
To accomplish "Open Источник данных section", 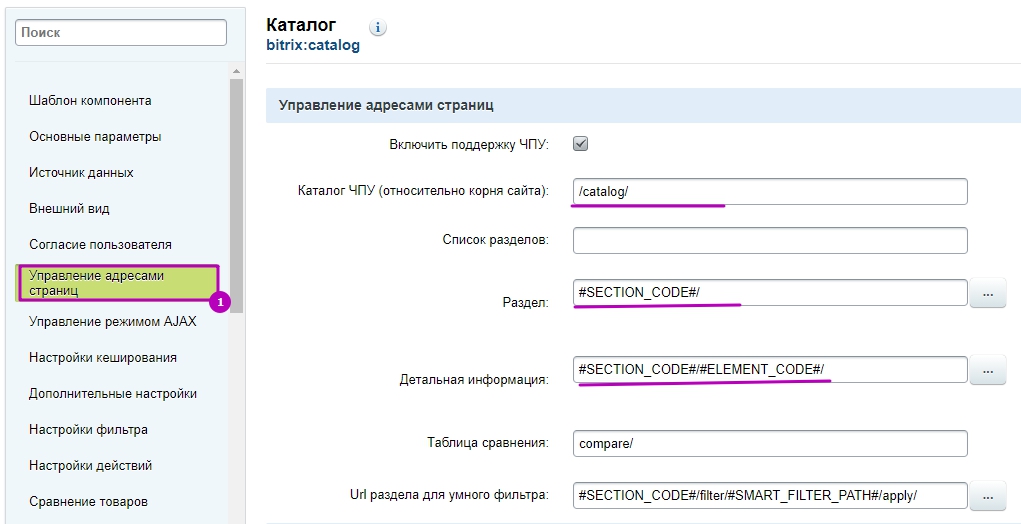I will (x=81, y=173).
